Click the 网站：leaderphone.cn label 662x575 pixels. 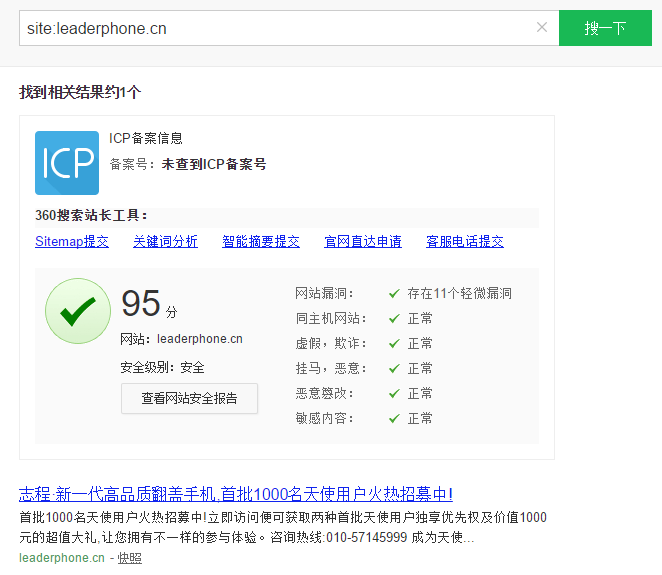[x=182, y=339]
